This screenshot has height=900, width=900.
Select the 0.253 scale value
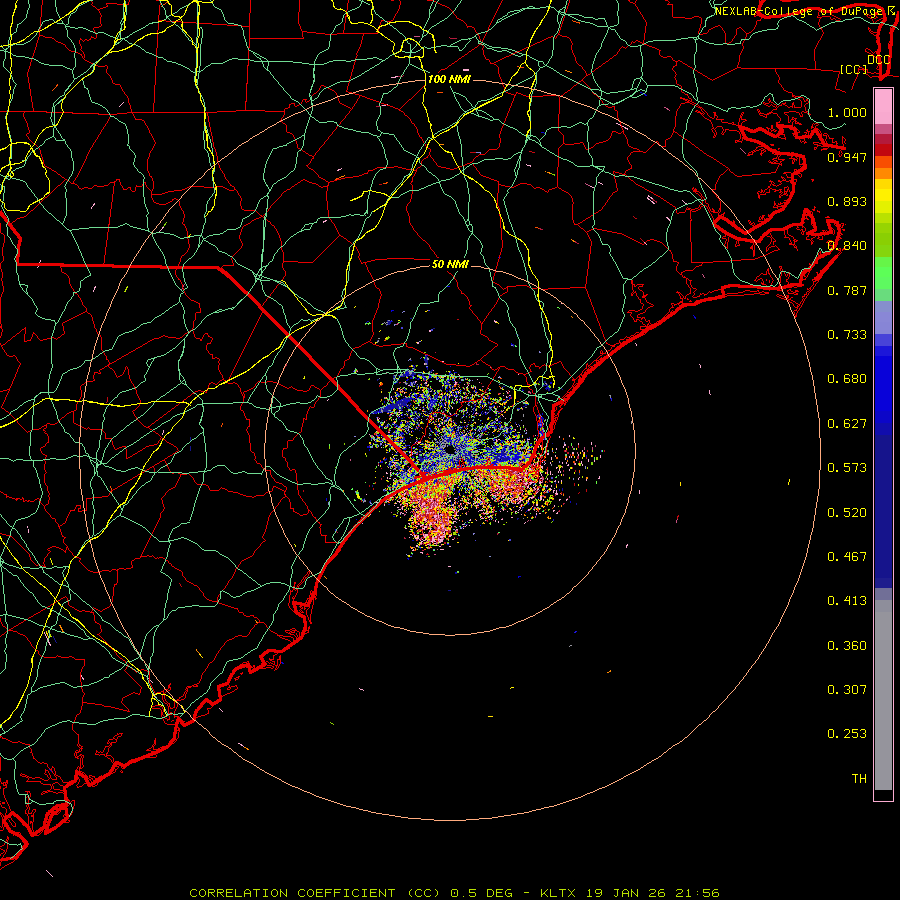tap(847, 734)
